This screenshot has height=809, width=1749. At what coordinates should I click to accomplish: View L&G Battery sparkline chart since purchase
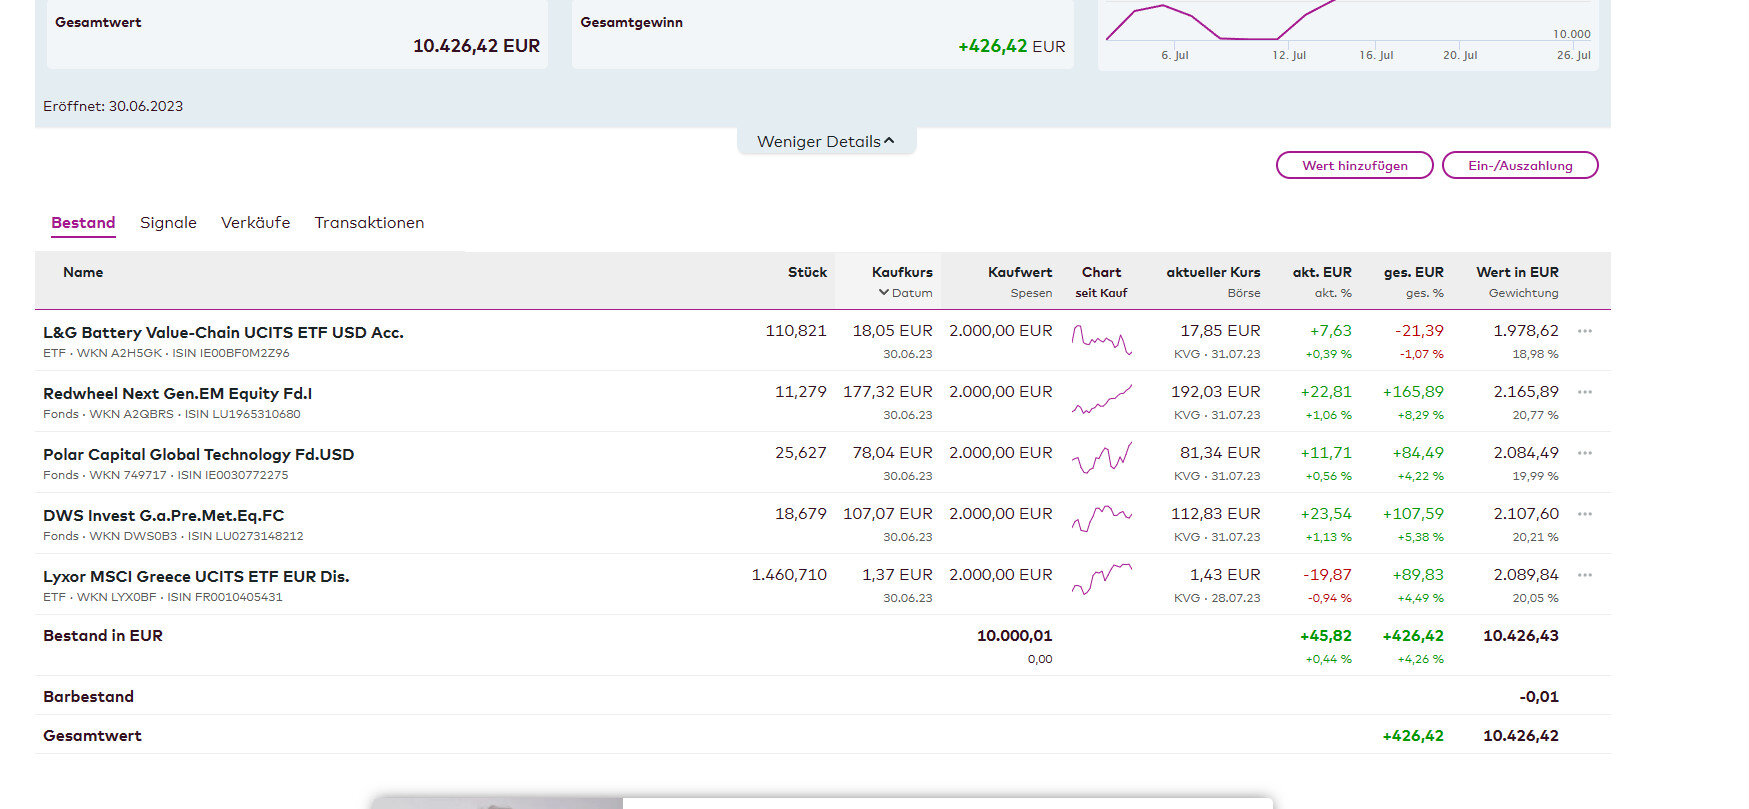tap(1101, 340)
